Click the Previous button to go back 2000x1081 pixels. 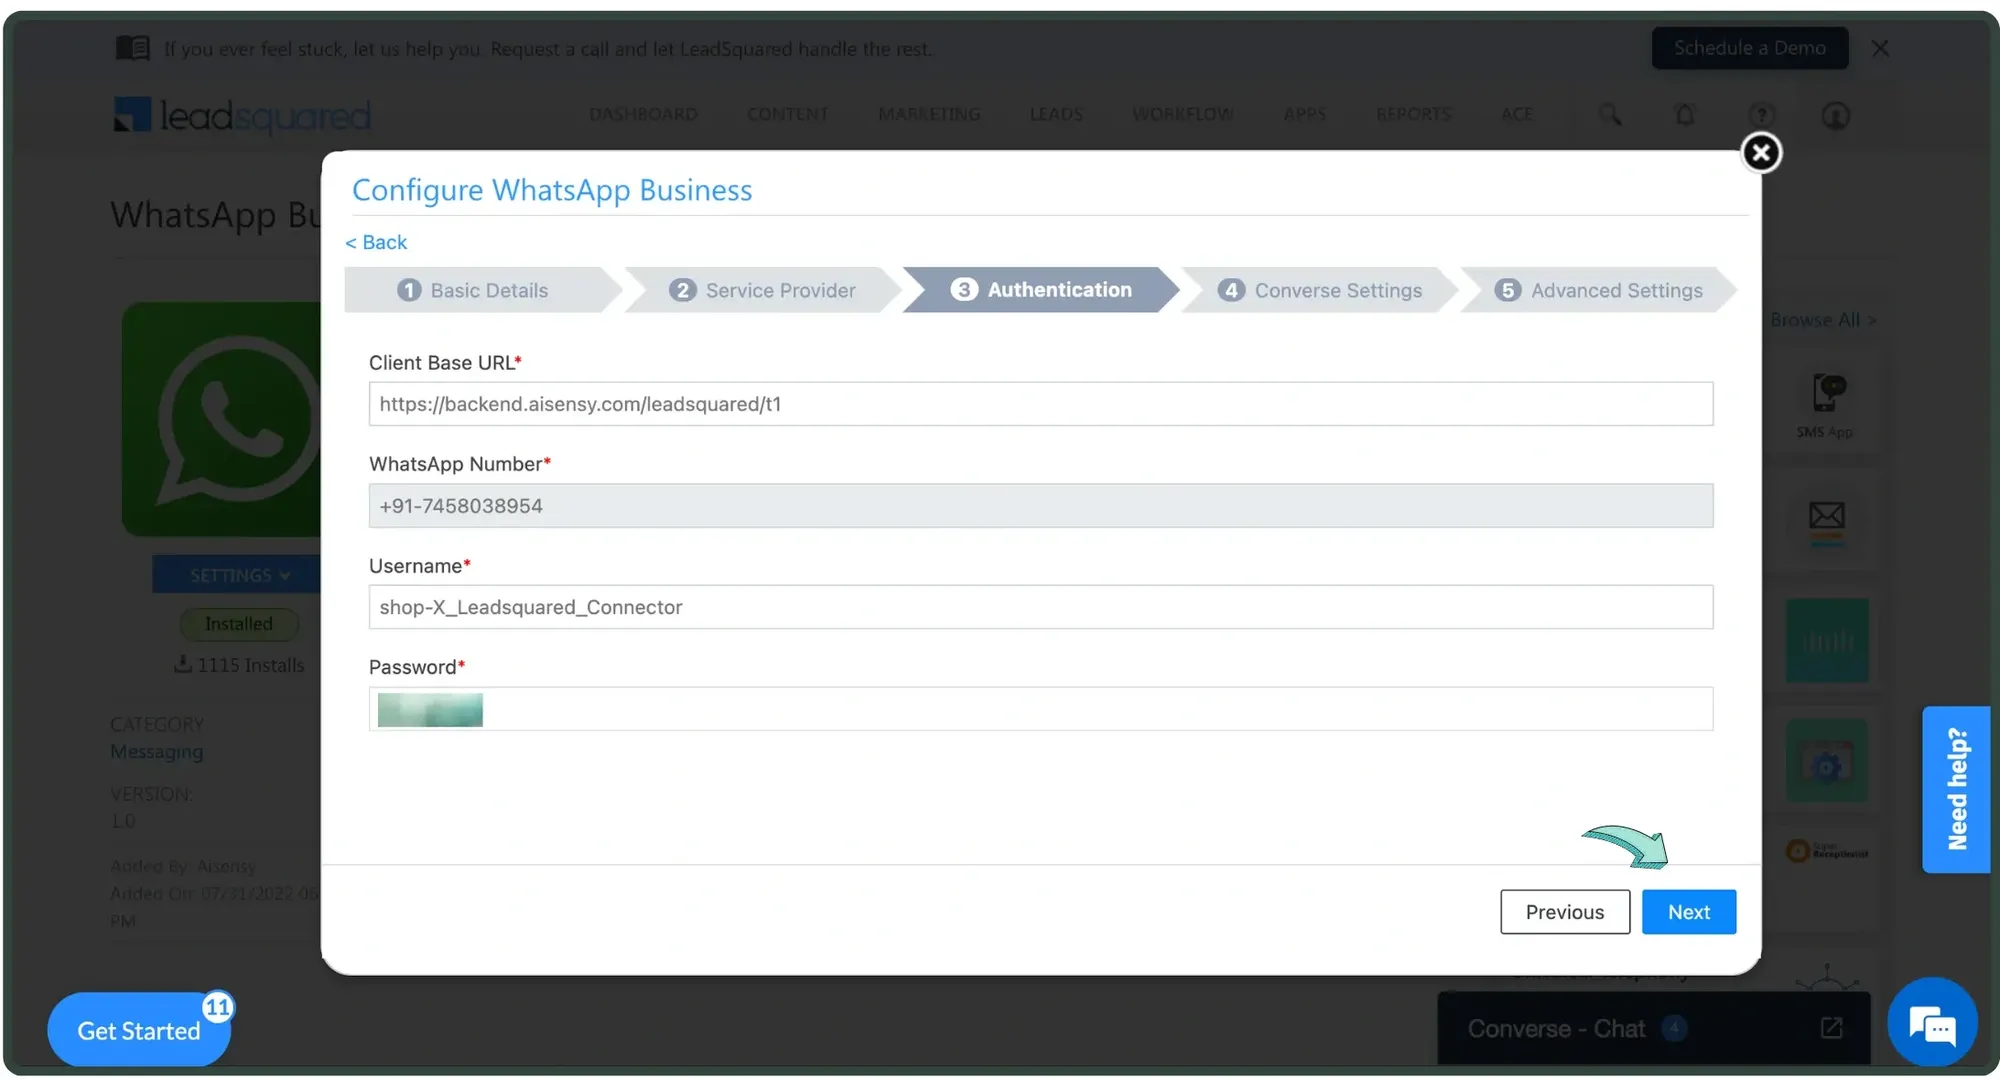[1564, 912]
